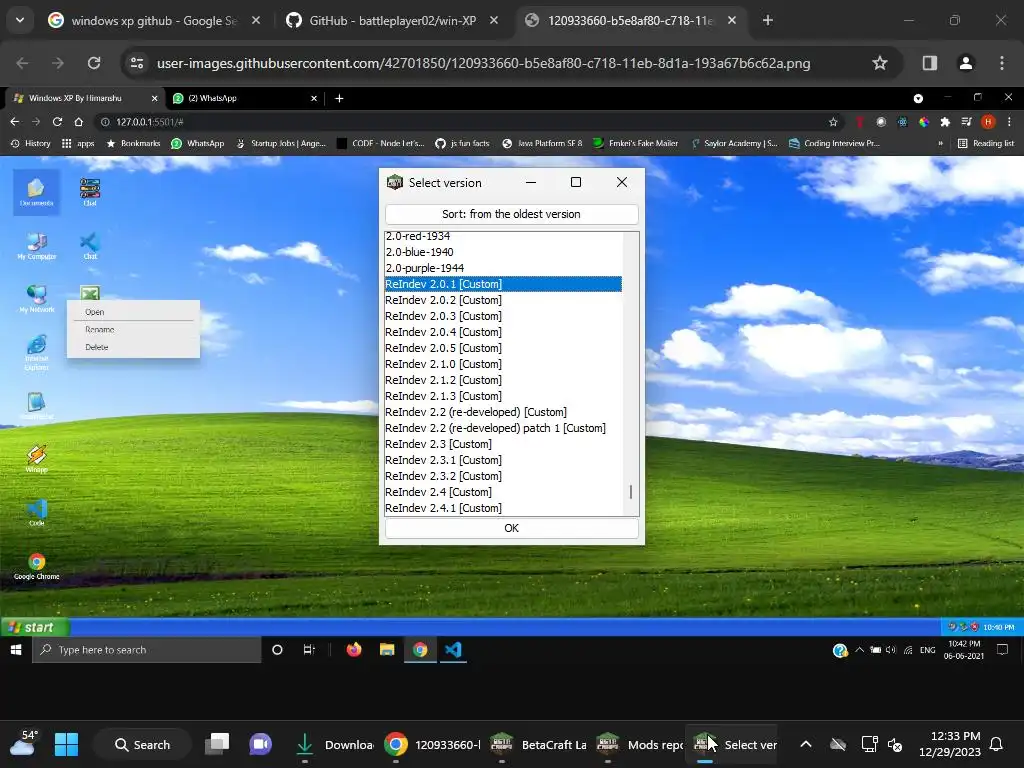Open the network display tray icon
Viewport: 1024px width, 768px height.
pos(869,744)
